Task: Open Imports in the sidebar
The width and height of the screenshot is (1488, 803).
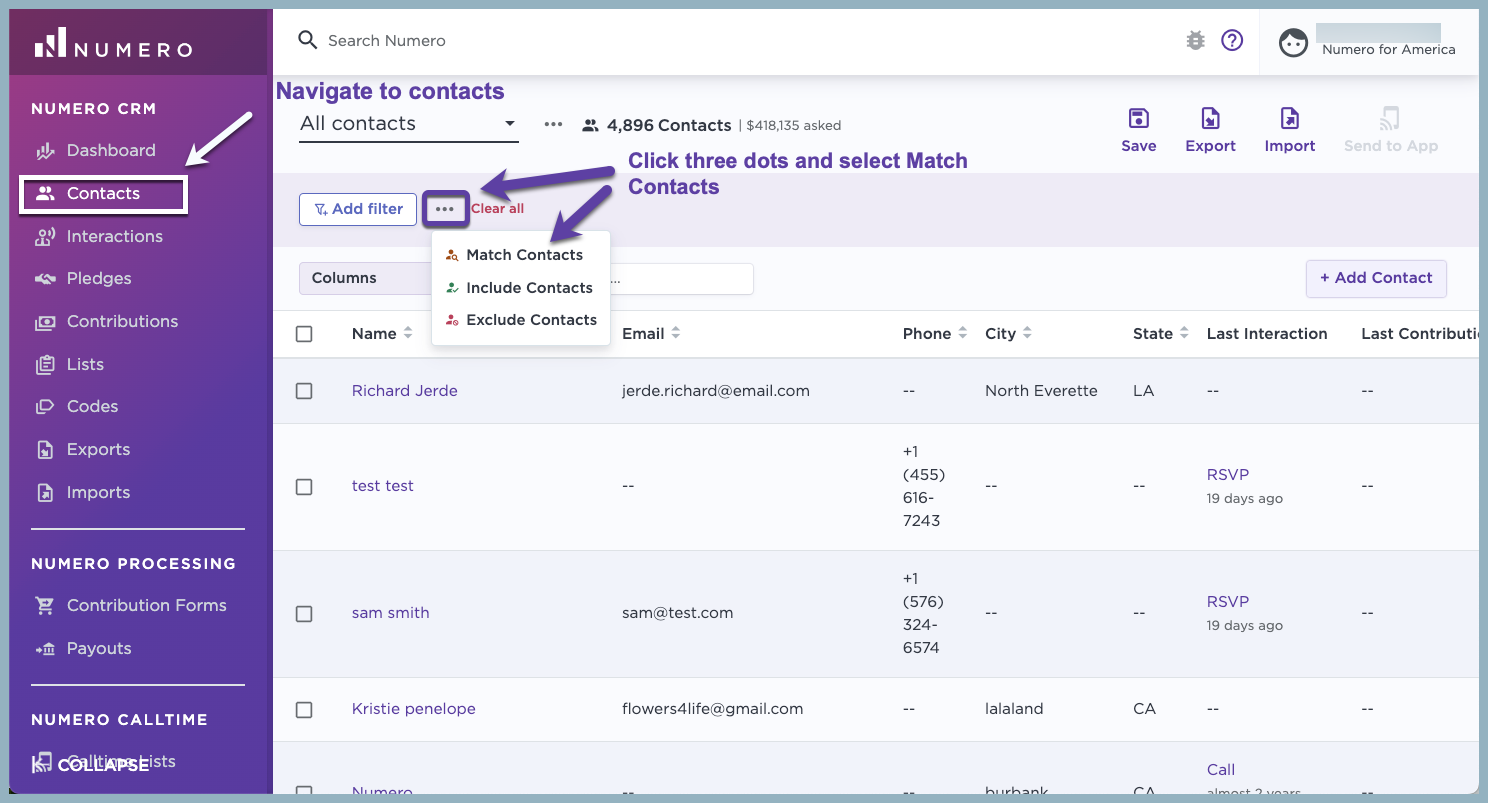Action: 82,493
